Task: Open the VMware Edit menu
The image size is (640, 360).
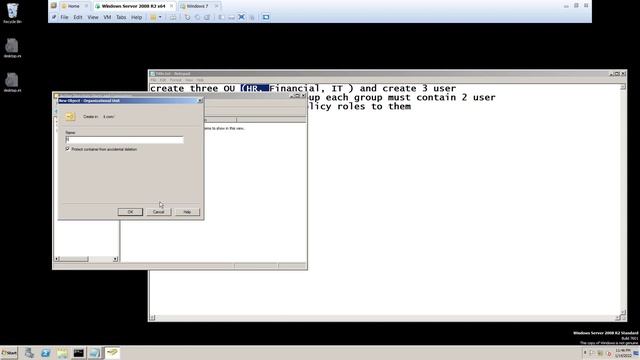Action: pyautogui.click(x=78, y=17)
